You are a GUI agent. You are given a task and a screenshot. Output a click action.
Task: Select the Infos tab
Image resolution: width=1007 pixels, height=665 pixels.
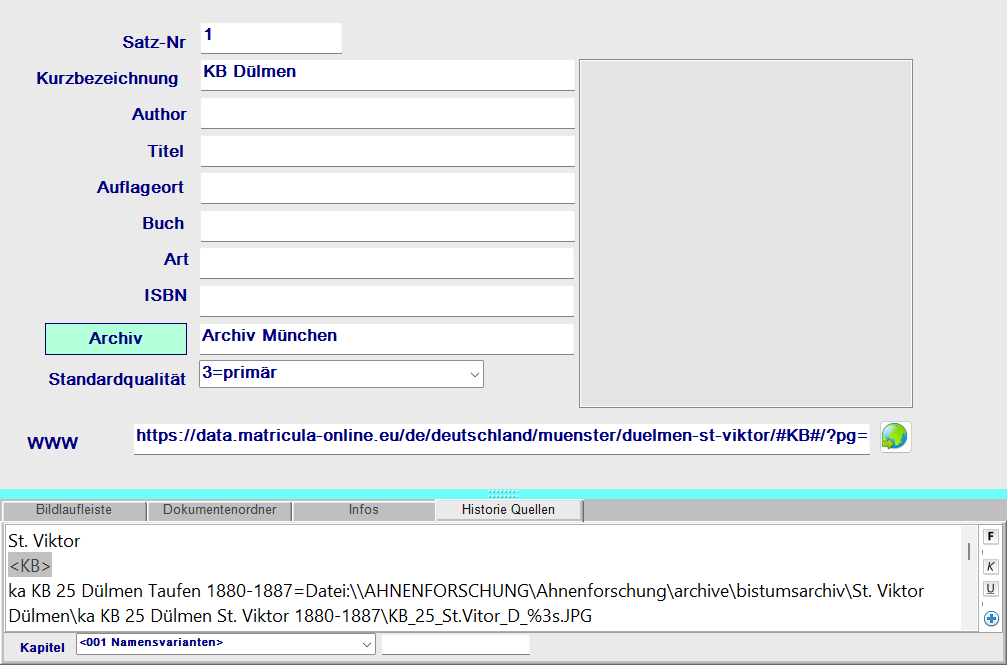click(363, 510)
